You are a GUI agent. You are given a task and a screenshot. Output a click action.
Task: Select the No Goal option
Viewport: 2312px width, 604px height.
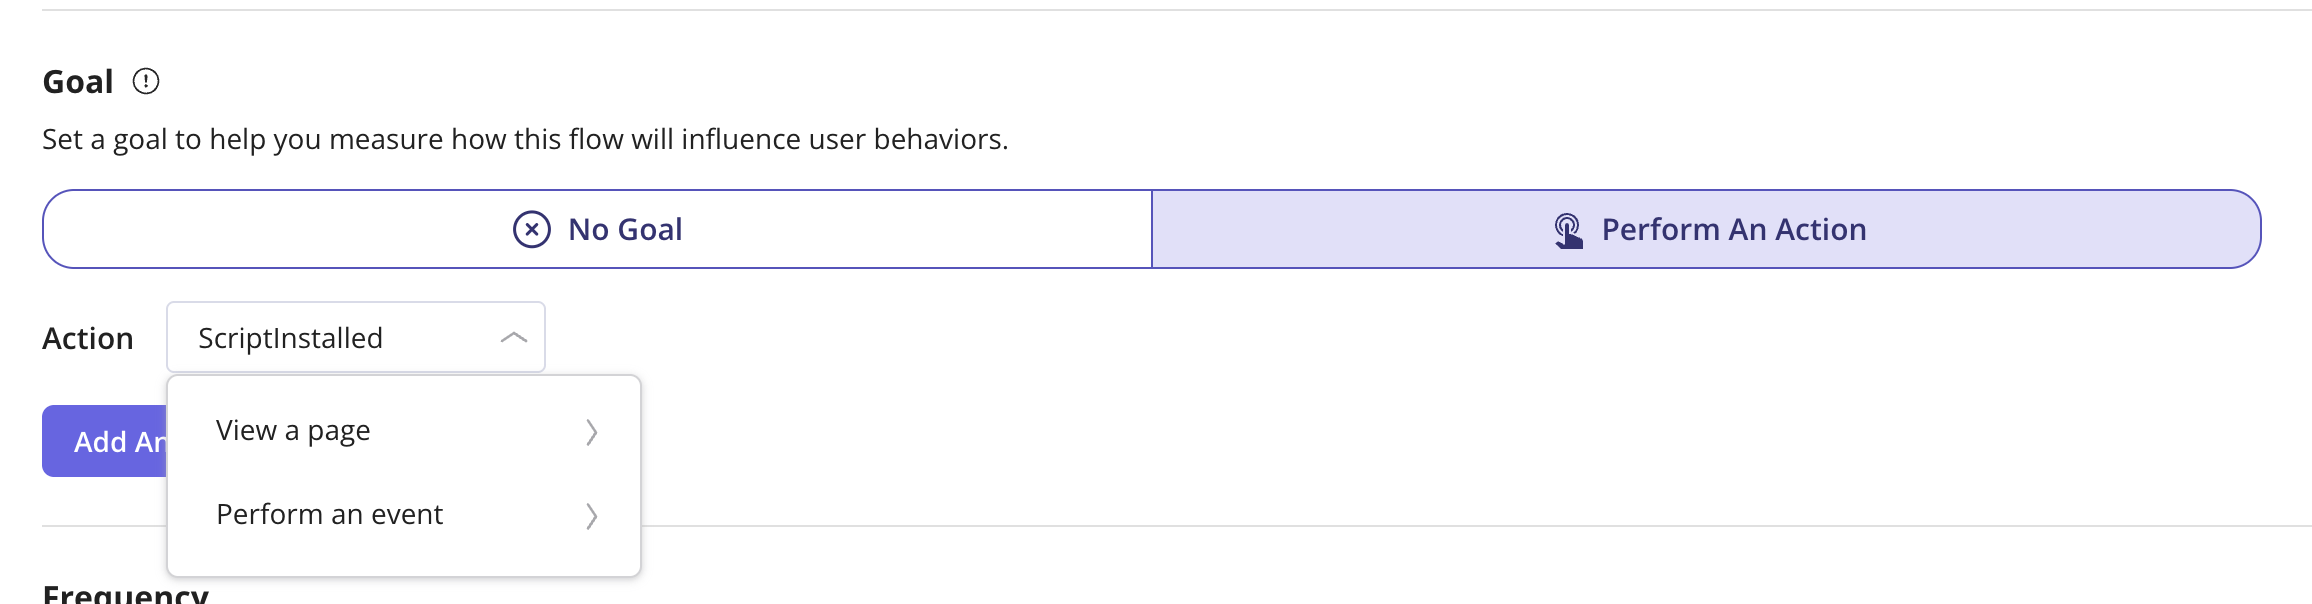598,229
